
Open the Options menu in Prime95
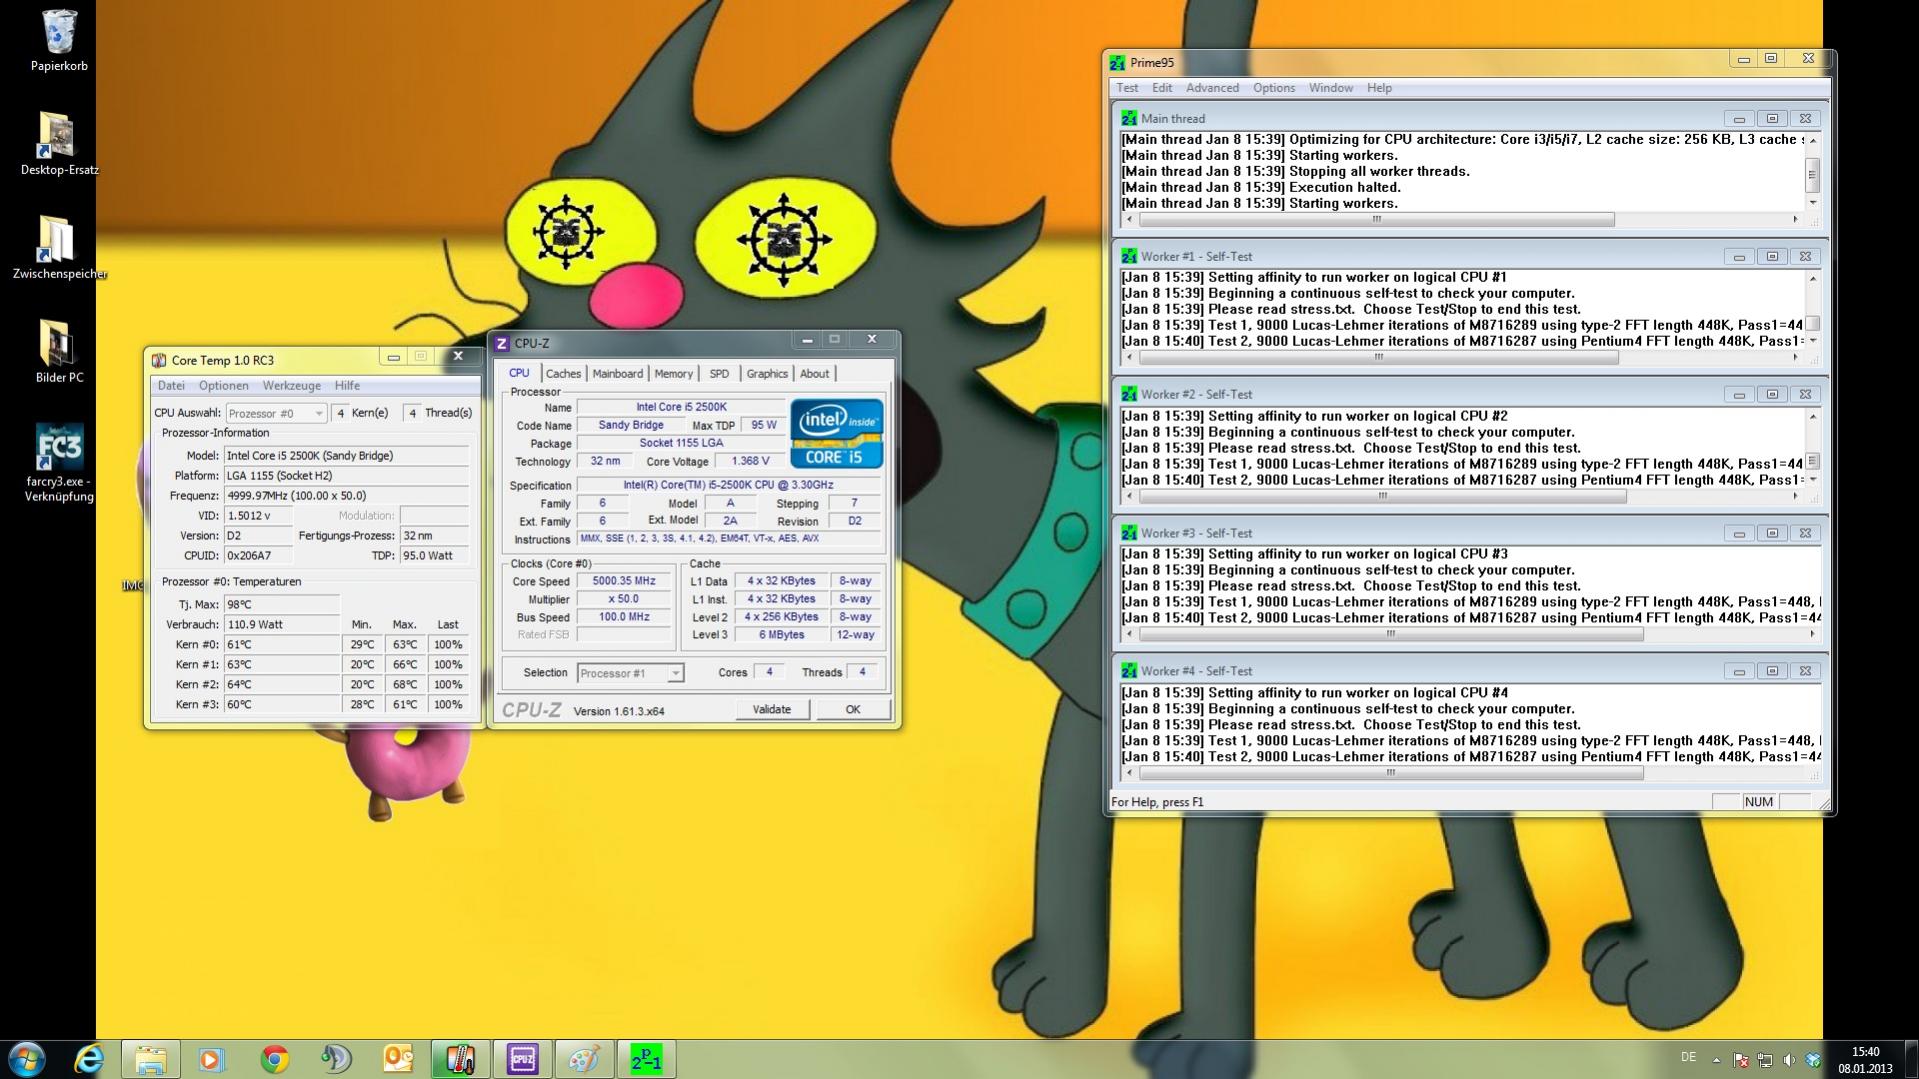click(x=1274, y=88)
